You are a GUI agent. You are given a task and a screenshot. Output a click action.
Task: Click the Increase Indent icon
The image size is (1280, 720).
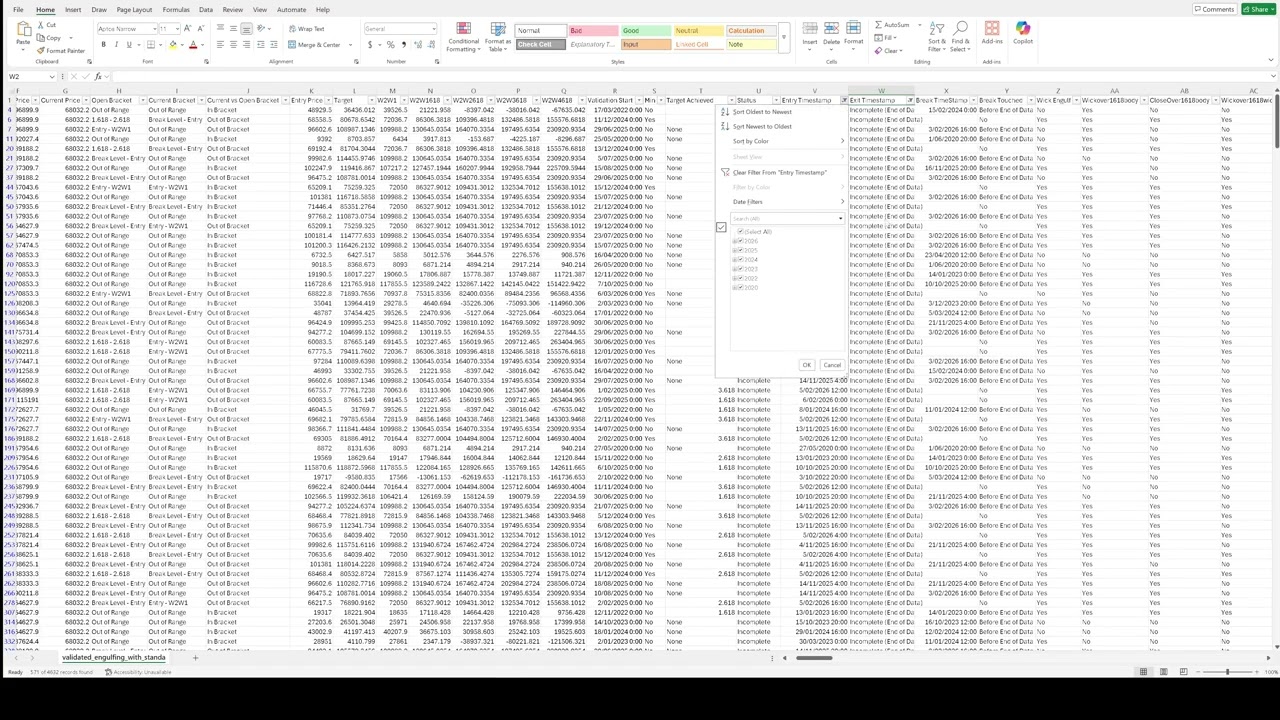274,45
